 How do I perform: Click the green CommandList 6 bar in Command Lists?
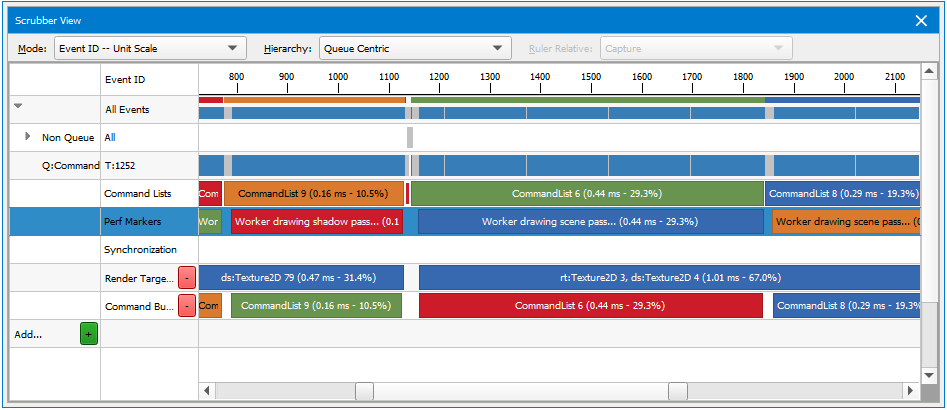[586, 194]
